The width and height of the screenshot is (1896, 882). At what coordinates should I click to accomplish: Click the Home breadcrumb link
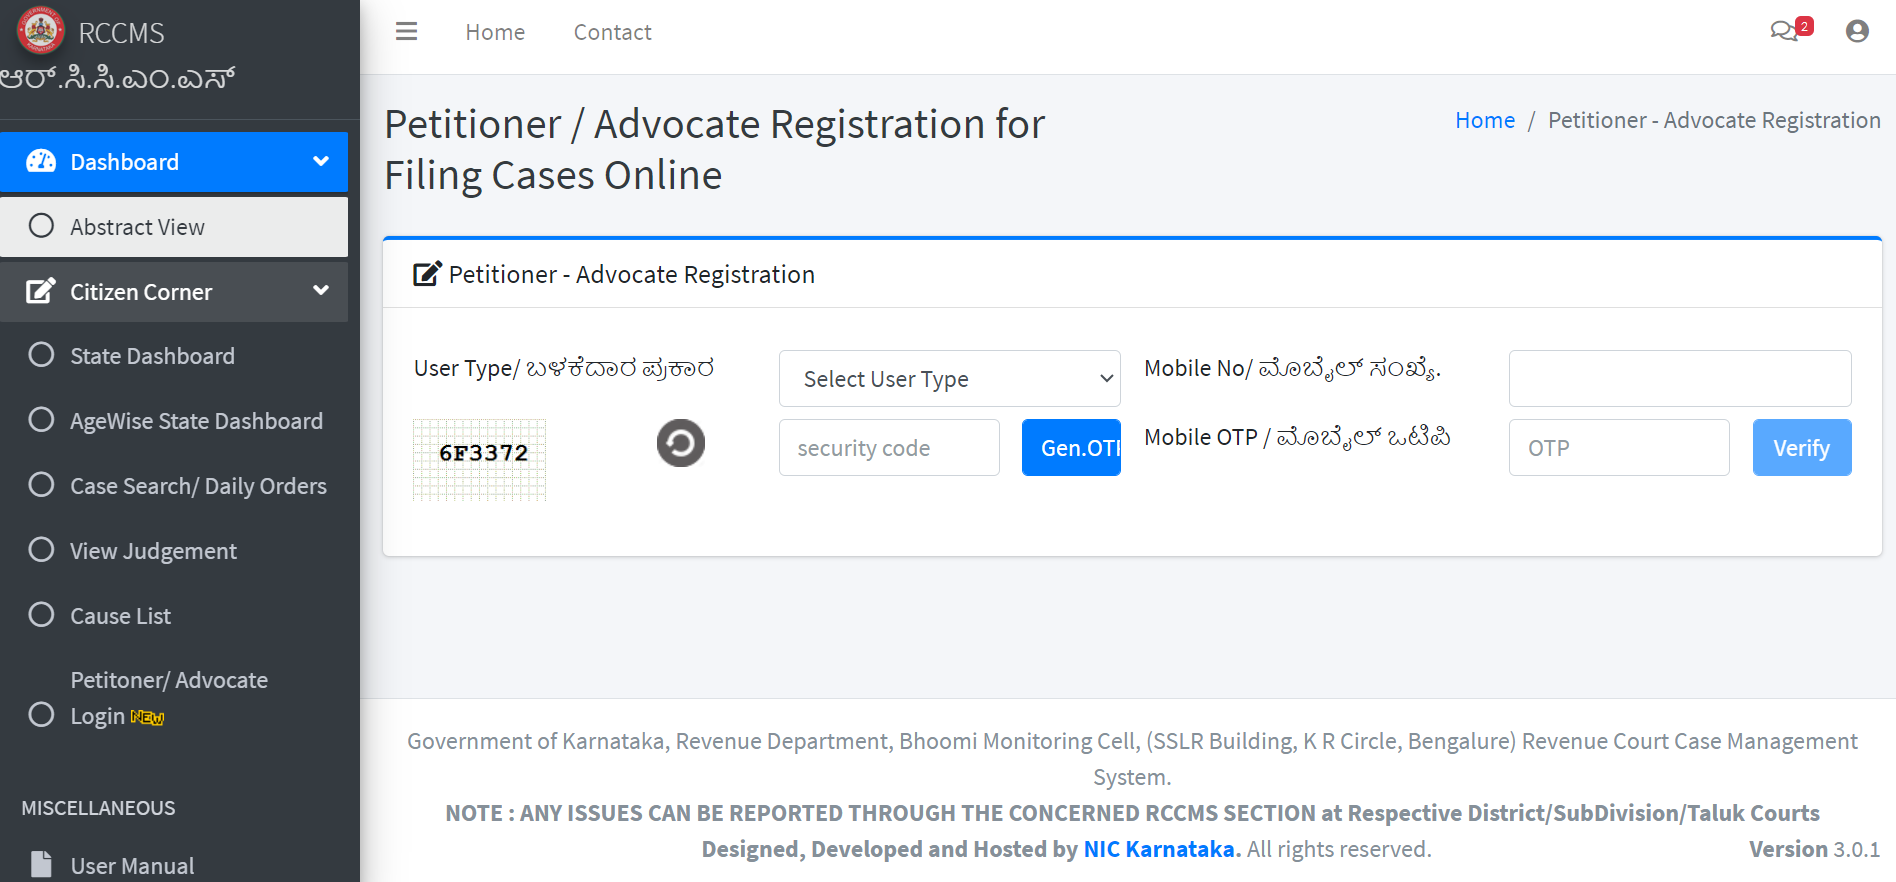tap(1484, 119)
